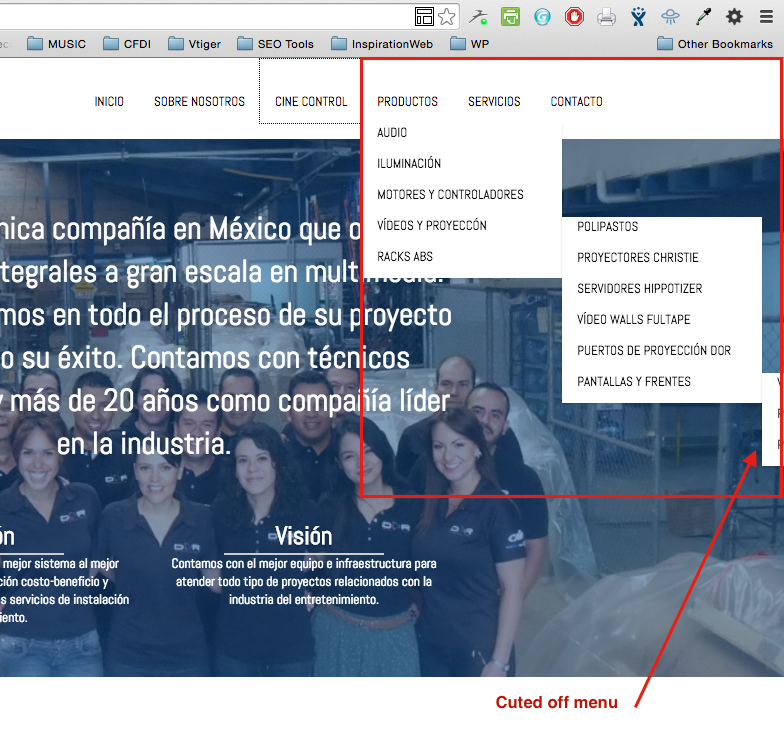Screen dimensions: 784x743
Task: Choose VÍDEO WALLS FULTAPE option
Action: pyautogui.click(x=633, y=319)
